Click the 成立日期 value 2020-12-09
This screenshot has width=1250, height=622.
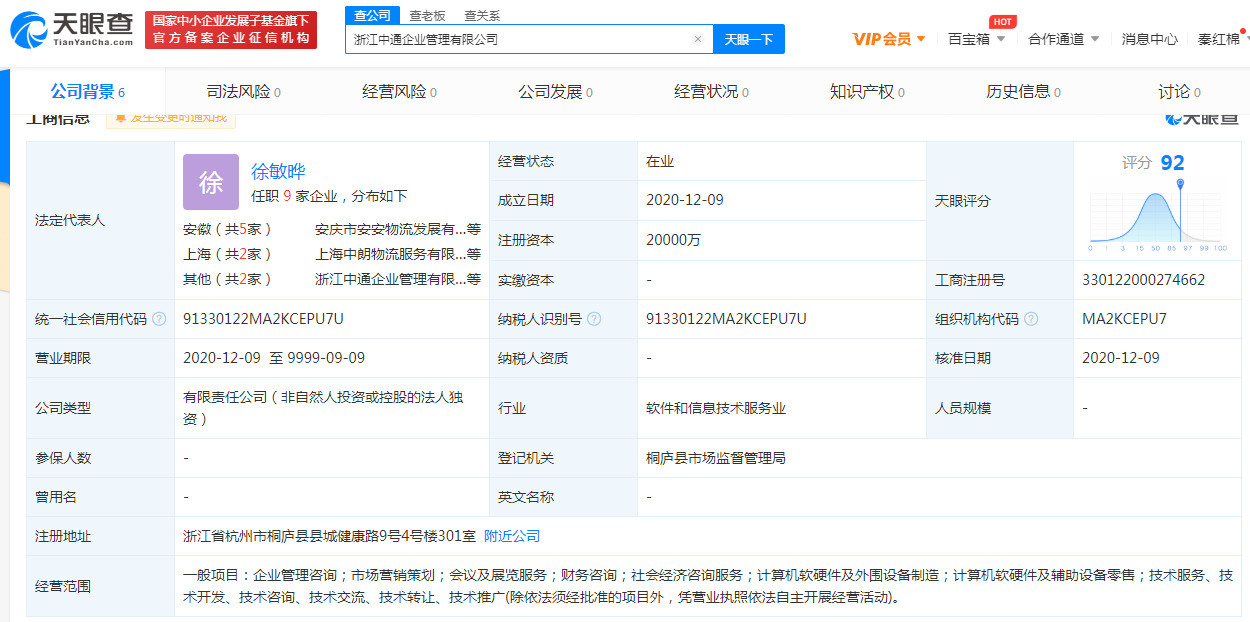684,200
